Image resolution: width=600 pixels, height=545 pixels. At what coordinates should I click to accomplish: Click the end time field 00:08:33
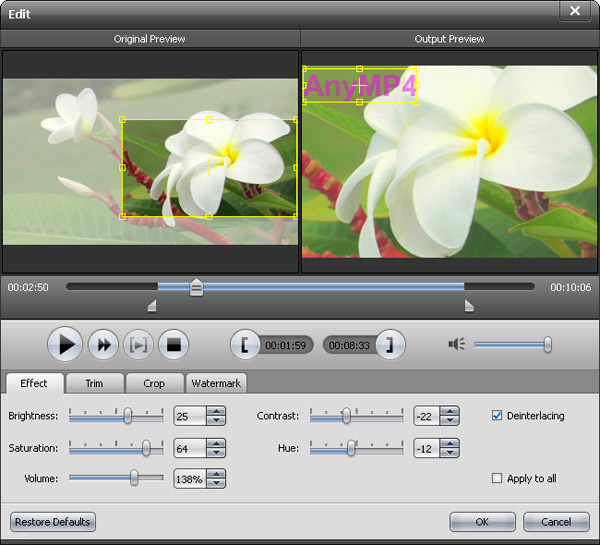(x=349, y=345)
